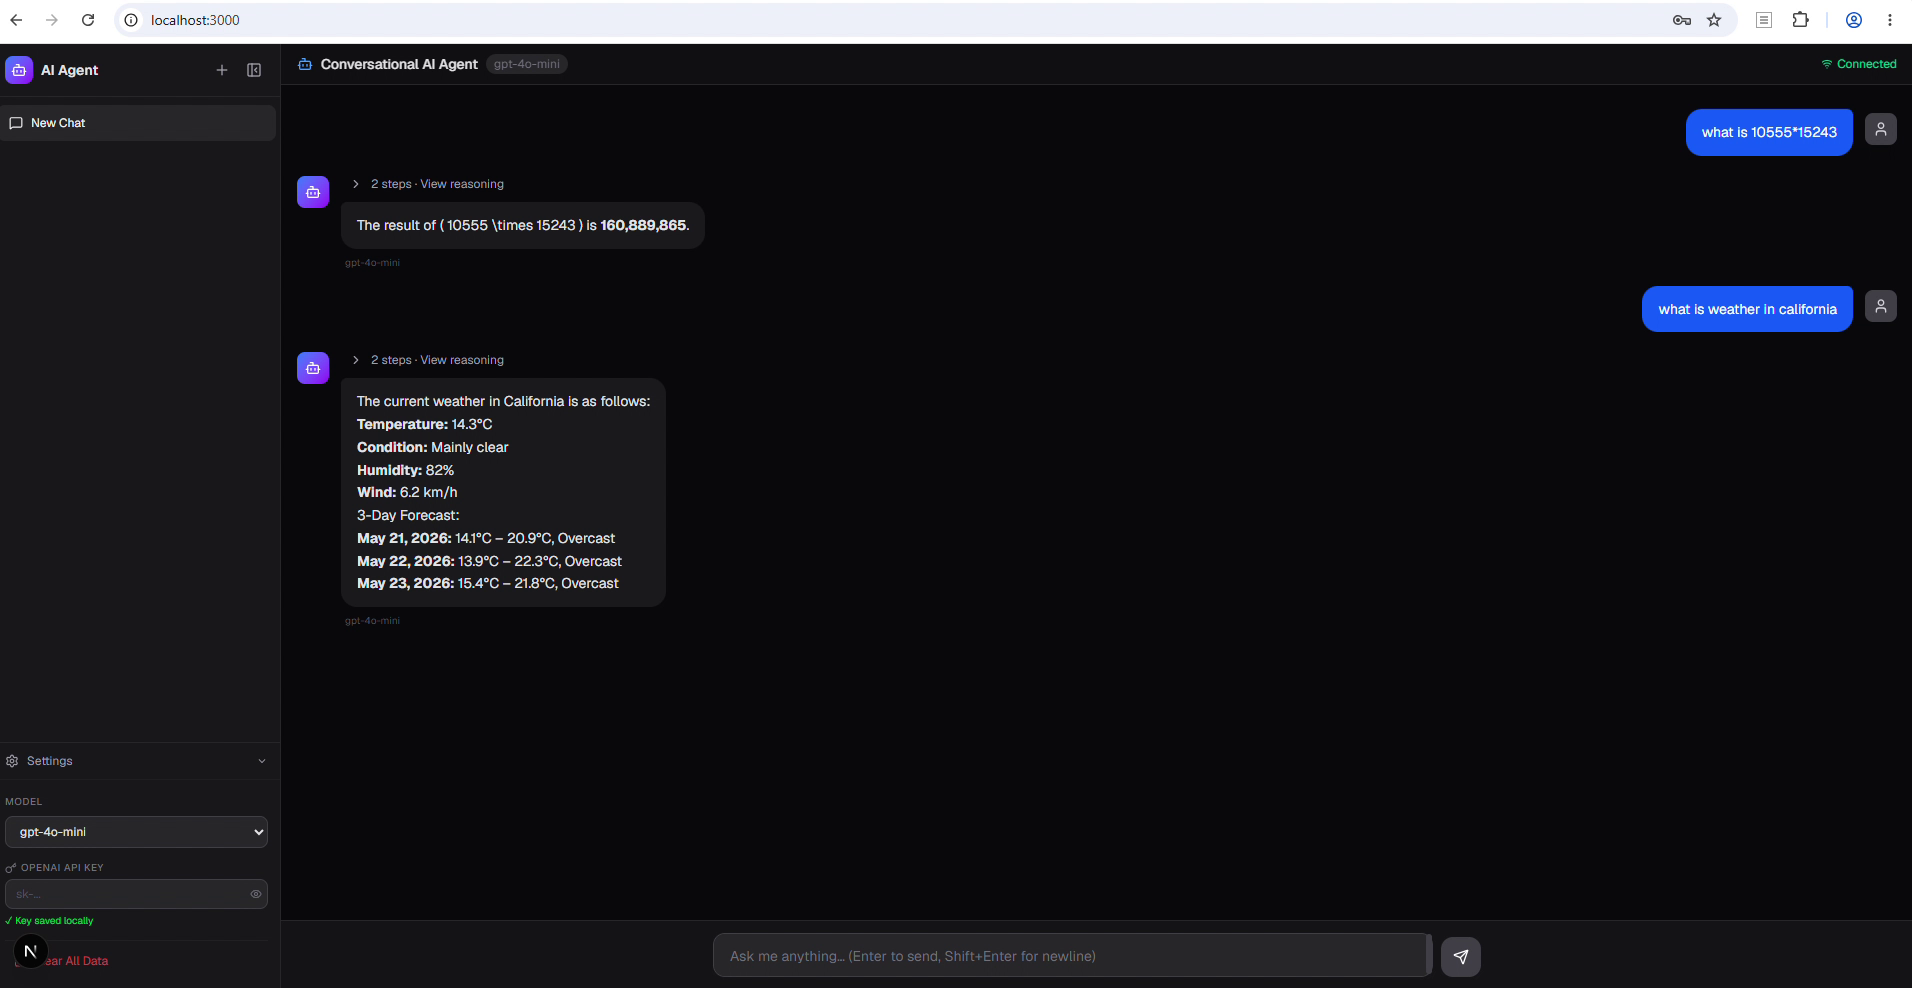Click the OpenAI API key input field
The image size is (1912, 988).
(136, 894)
